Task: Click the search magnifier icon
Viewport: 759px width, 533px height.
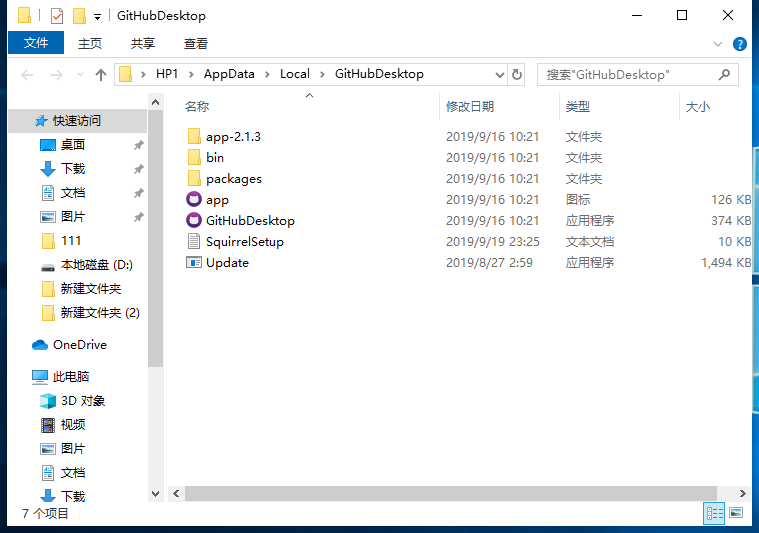Action: 724,75
